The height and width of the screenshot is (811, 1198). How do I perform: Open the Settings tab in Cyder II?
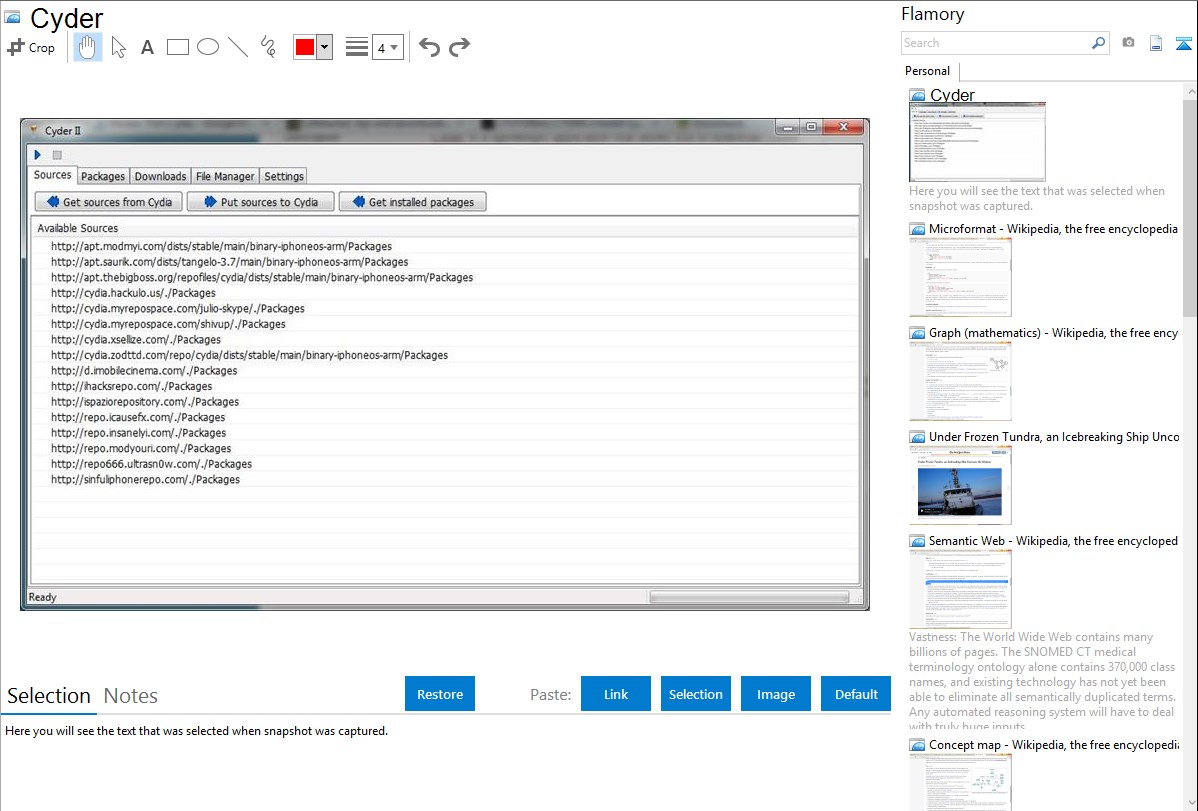click(x=284, y=177)
